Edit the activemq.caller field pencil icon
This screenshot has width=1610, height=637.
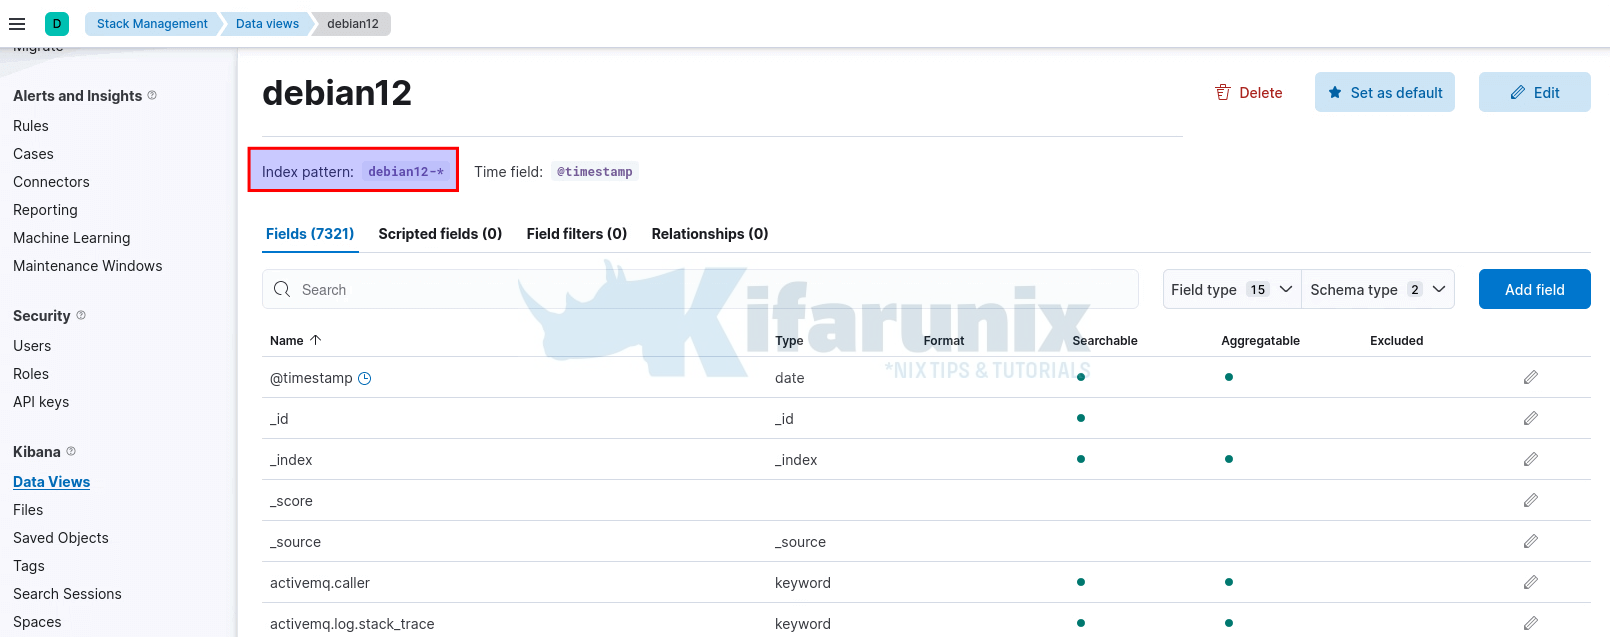click(x=1530, y=582)
